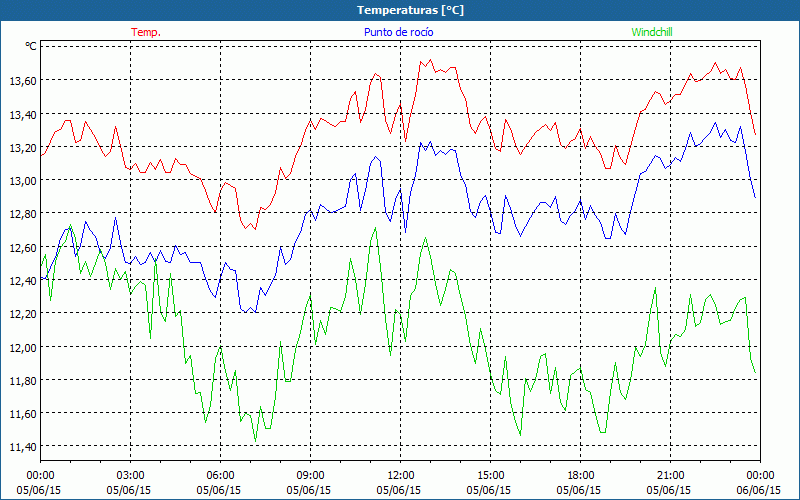Select the 06:00 time axis label
Image resolution: width=800 pixels, height=500 pixels.
(220, 476)
